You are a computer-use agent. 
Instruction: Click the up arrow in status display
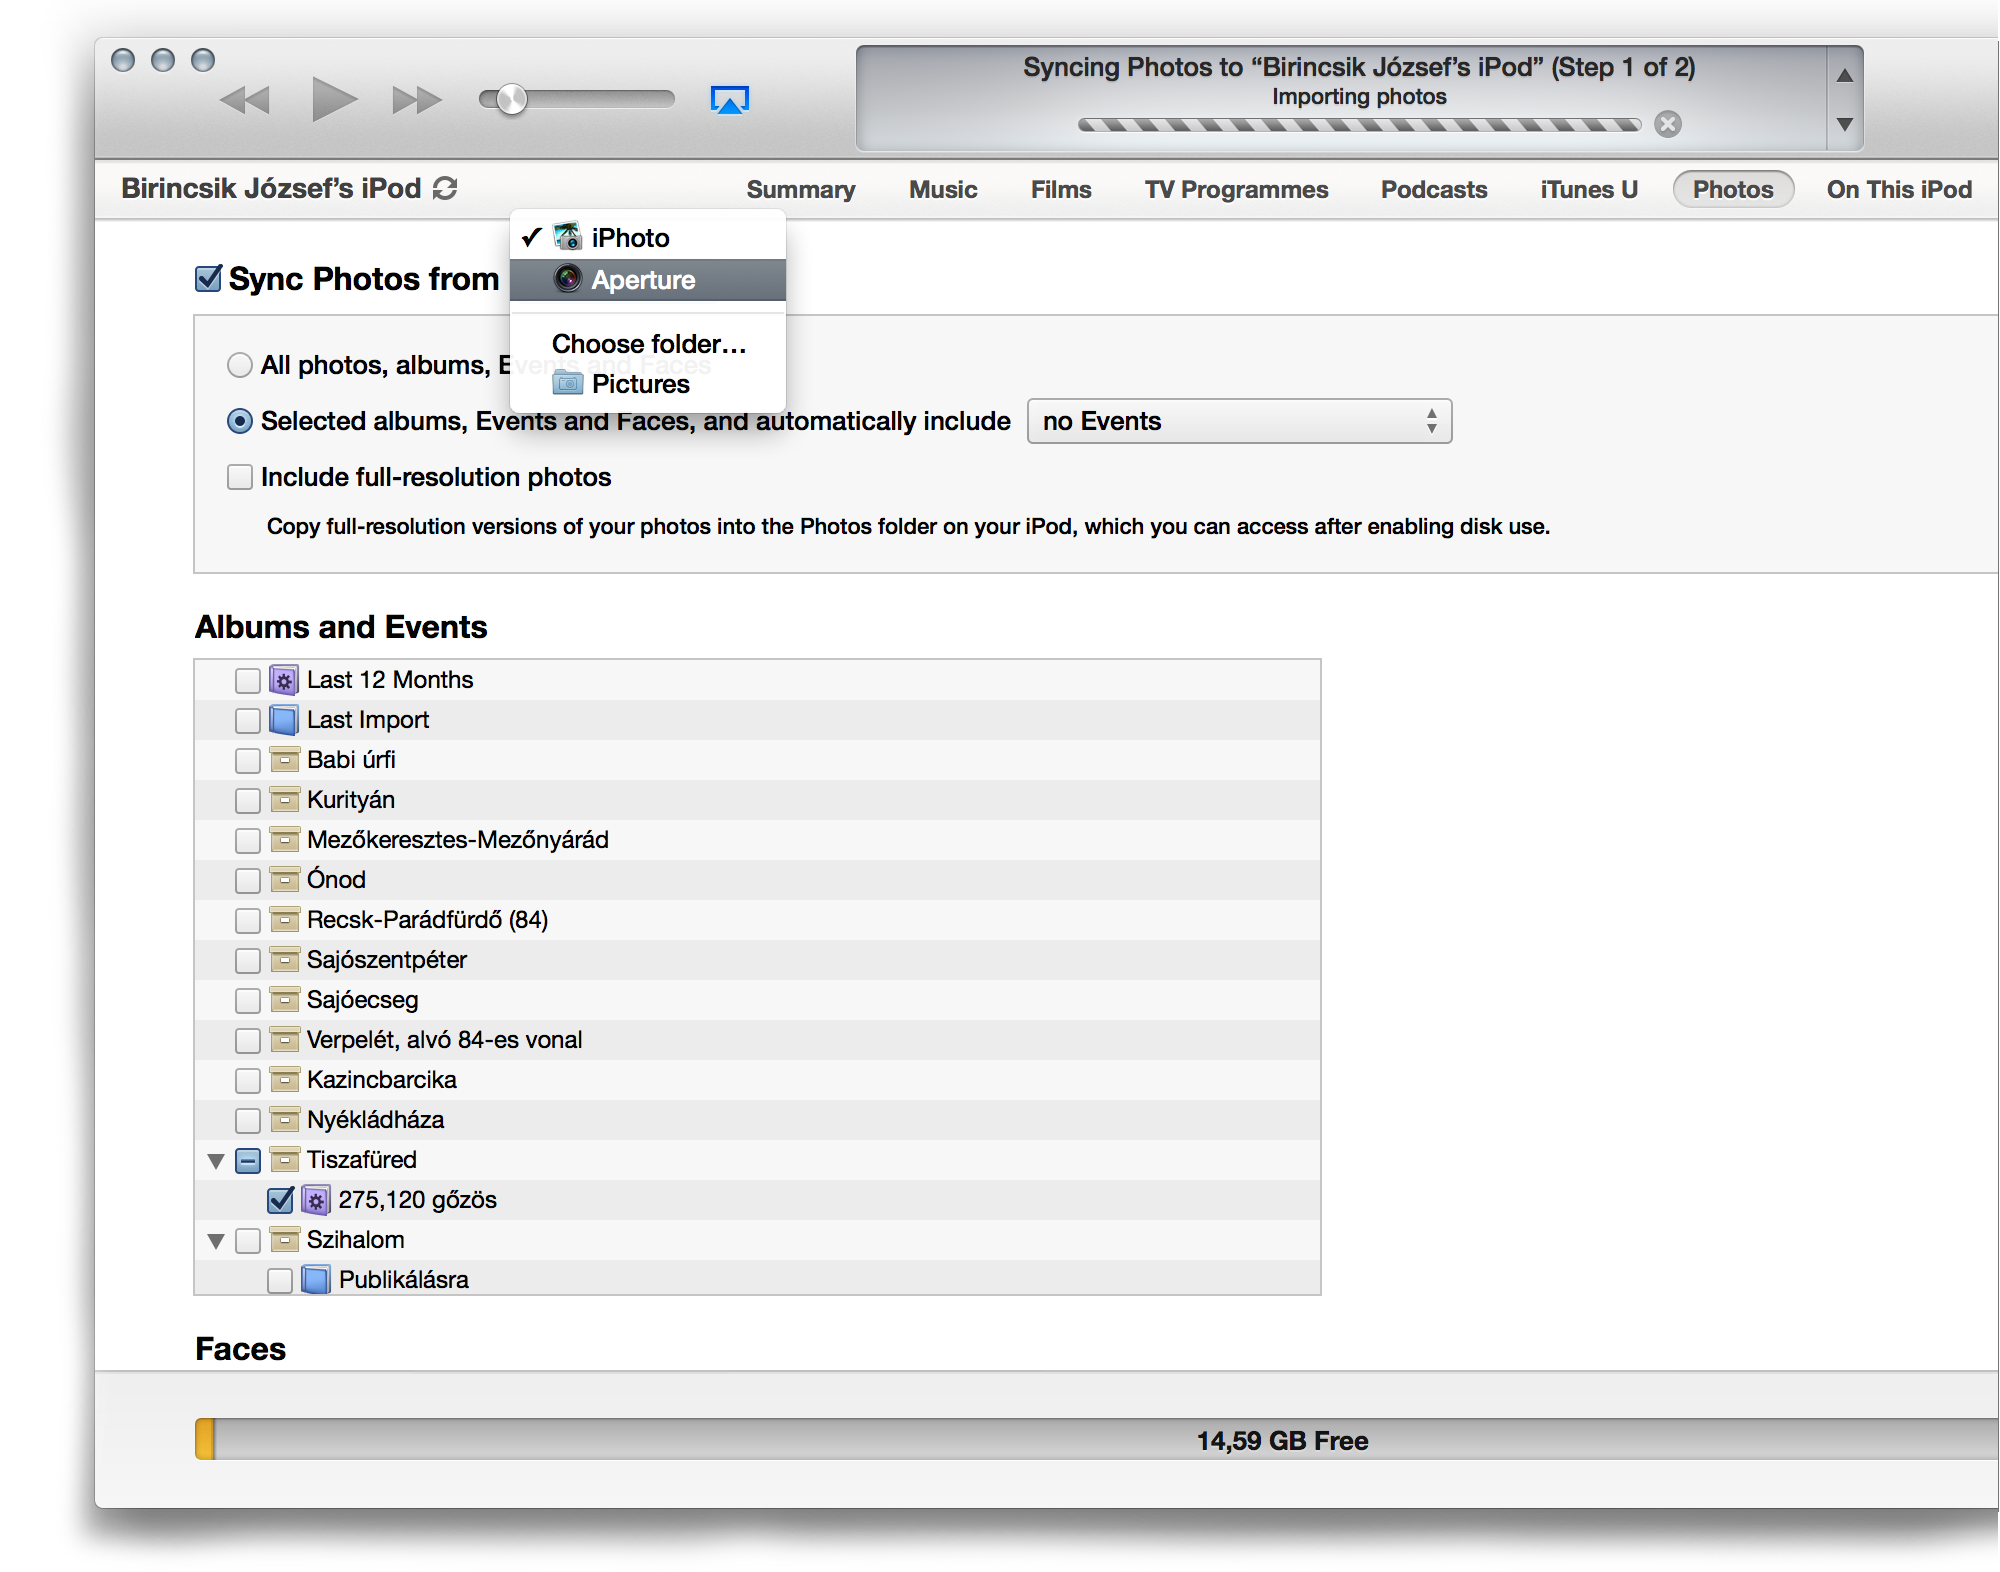1845,76
